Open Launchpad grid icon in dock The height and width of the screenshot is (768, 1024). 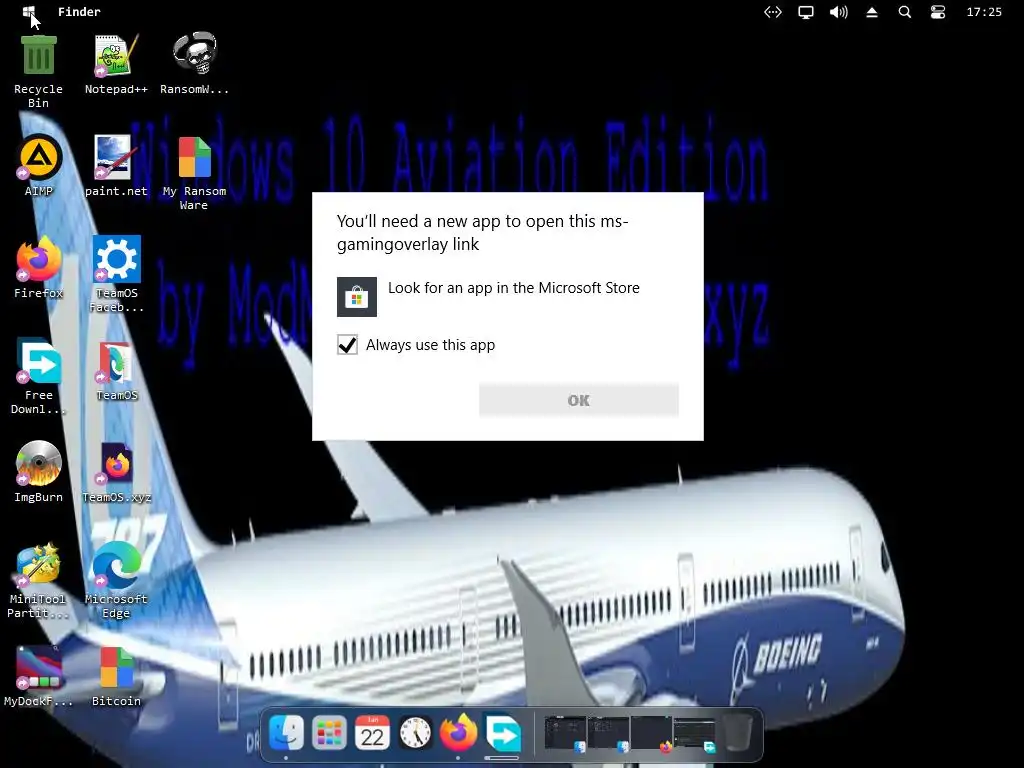point(329,733)
